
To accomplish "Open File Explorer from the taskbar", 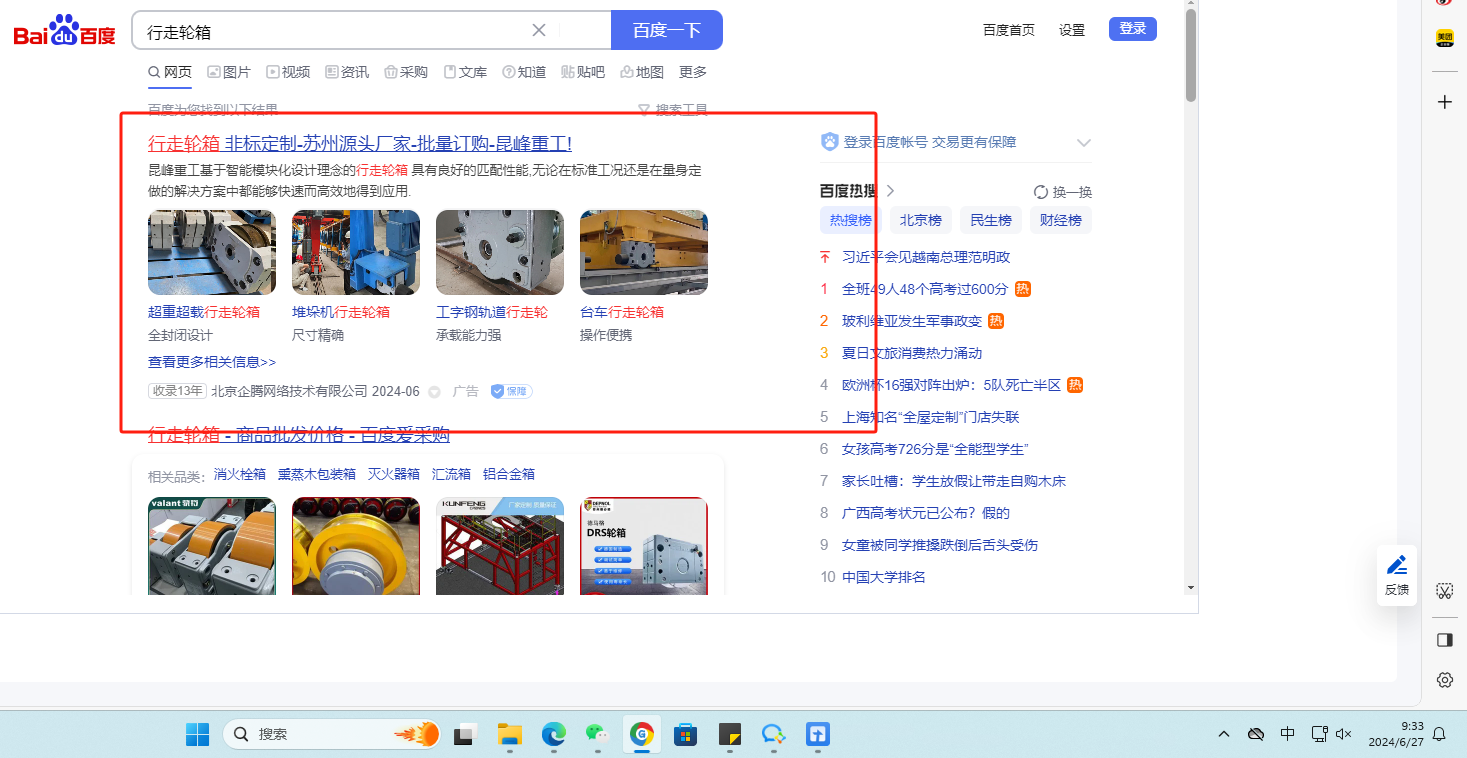I will coord(510,734).
